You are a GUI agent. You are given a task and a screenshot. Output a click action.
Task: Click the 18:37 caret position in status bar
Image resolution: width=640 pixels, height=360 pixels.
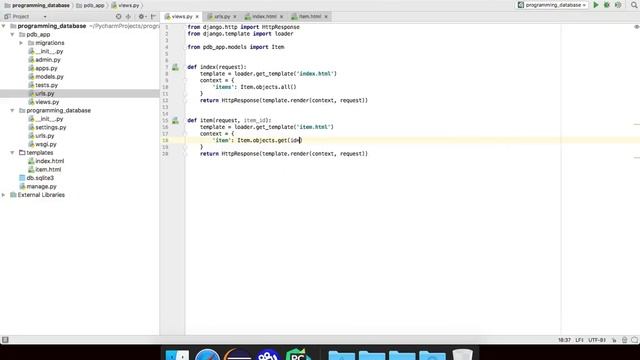pos(564,340)
